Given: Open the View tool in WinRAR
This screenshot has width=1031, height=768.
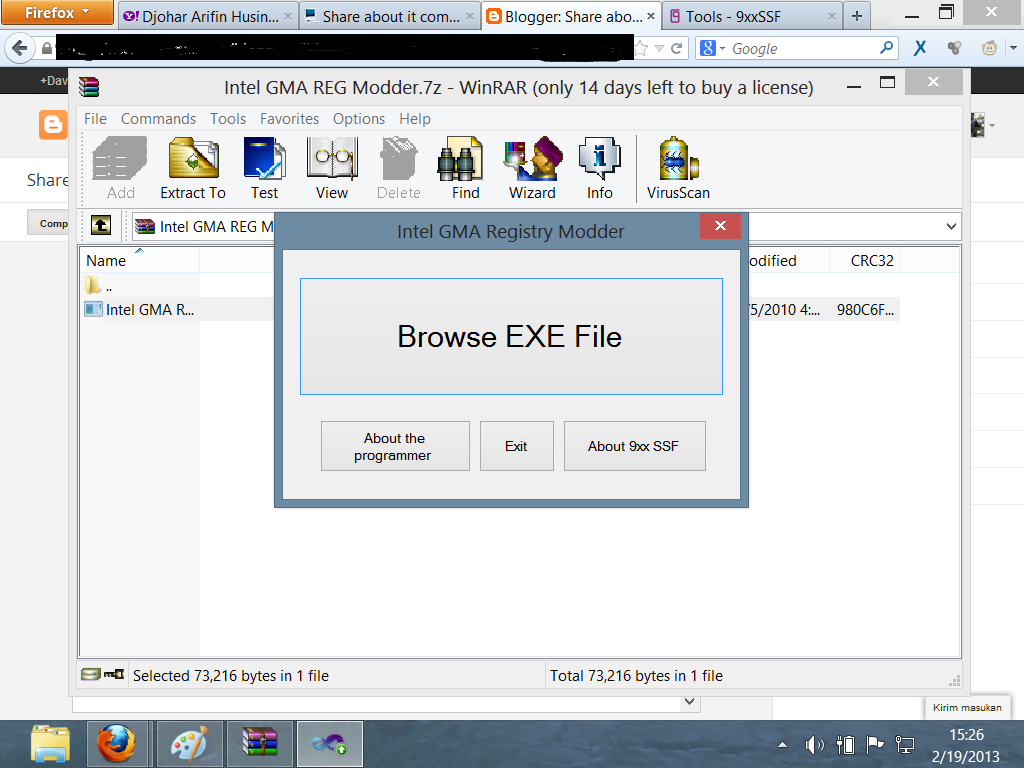Looking at the screenshot, I should [x=331, y=168].
